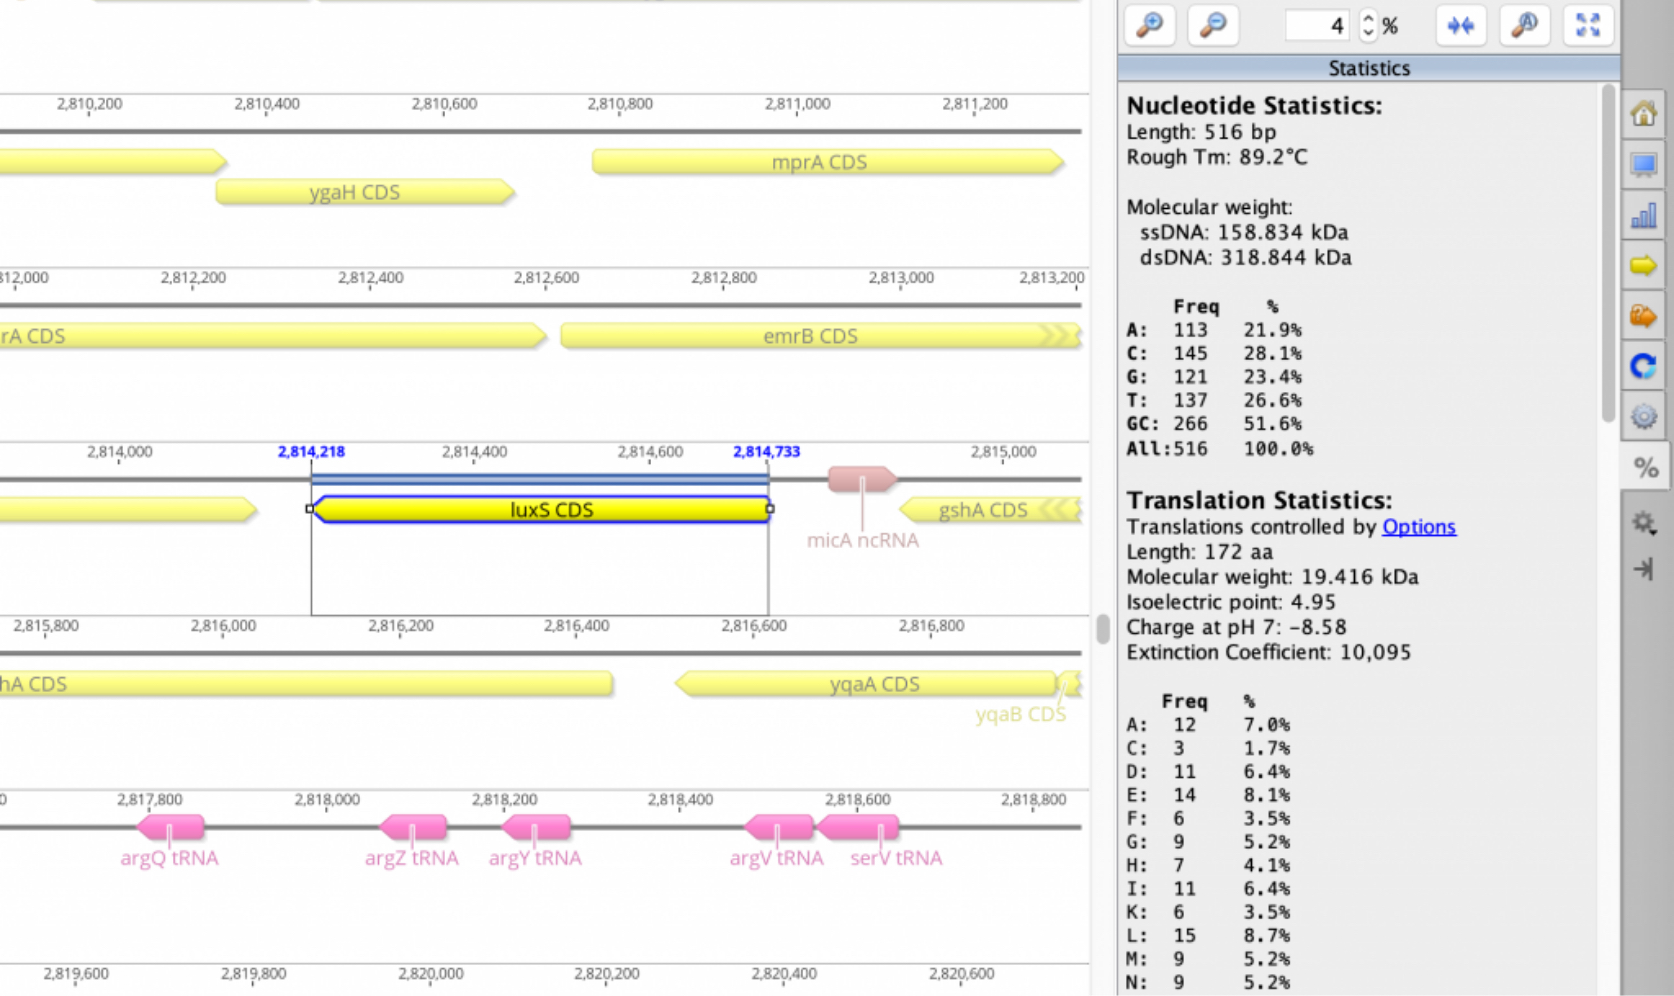Open the Annotations yellow arrow tab

click(x=1644, y=266)
